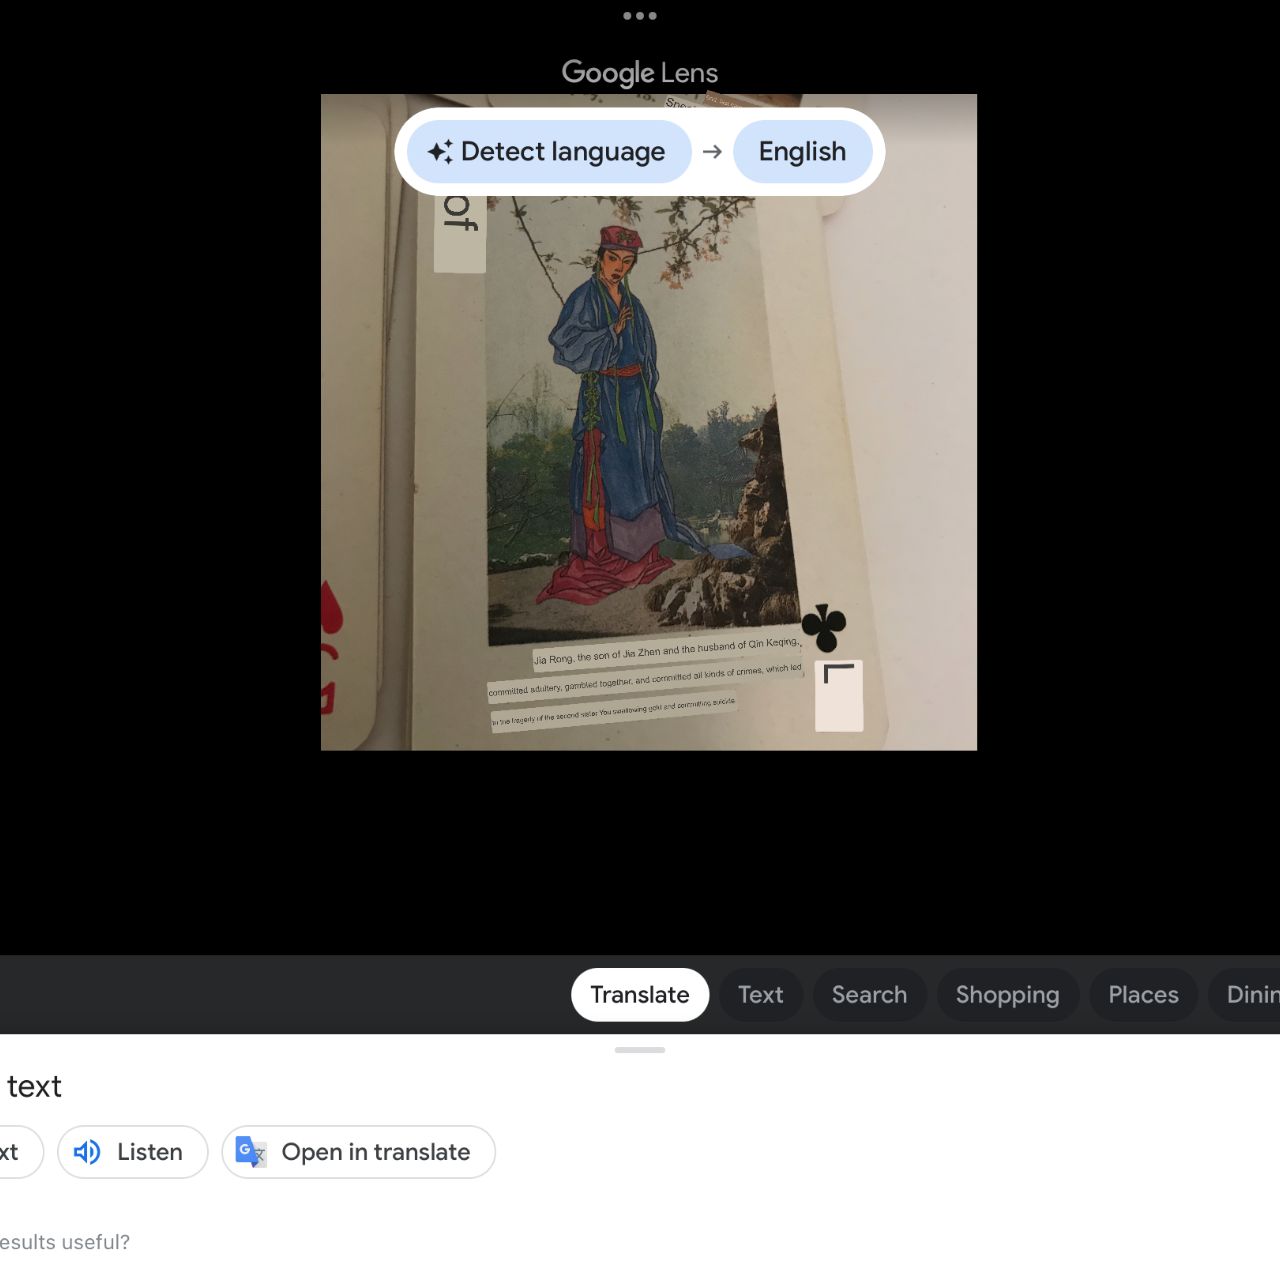Viewport: 1280px width, 1280px height.
Task: Open the Places tab
Action: pyautogui.click(x=1143, y=995)
